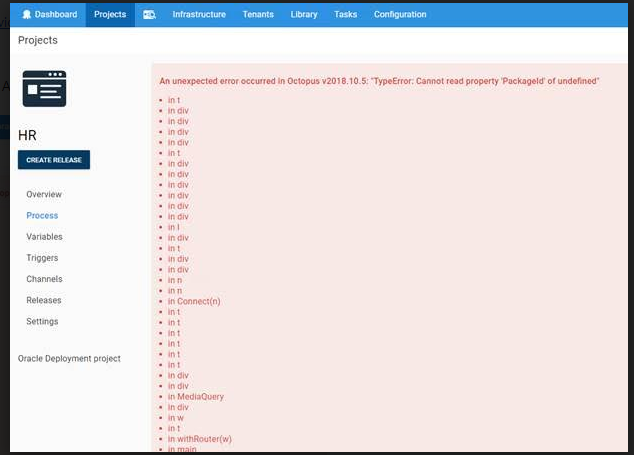Click the Octopus logo beside Dashboard

(27, 15)
